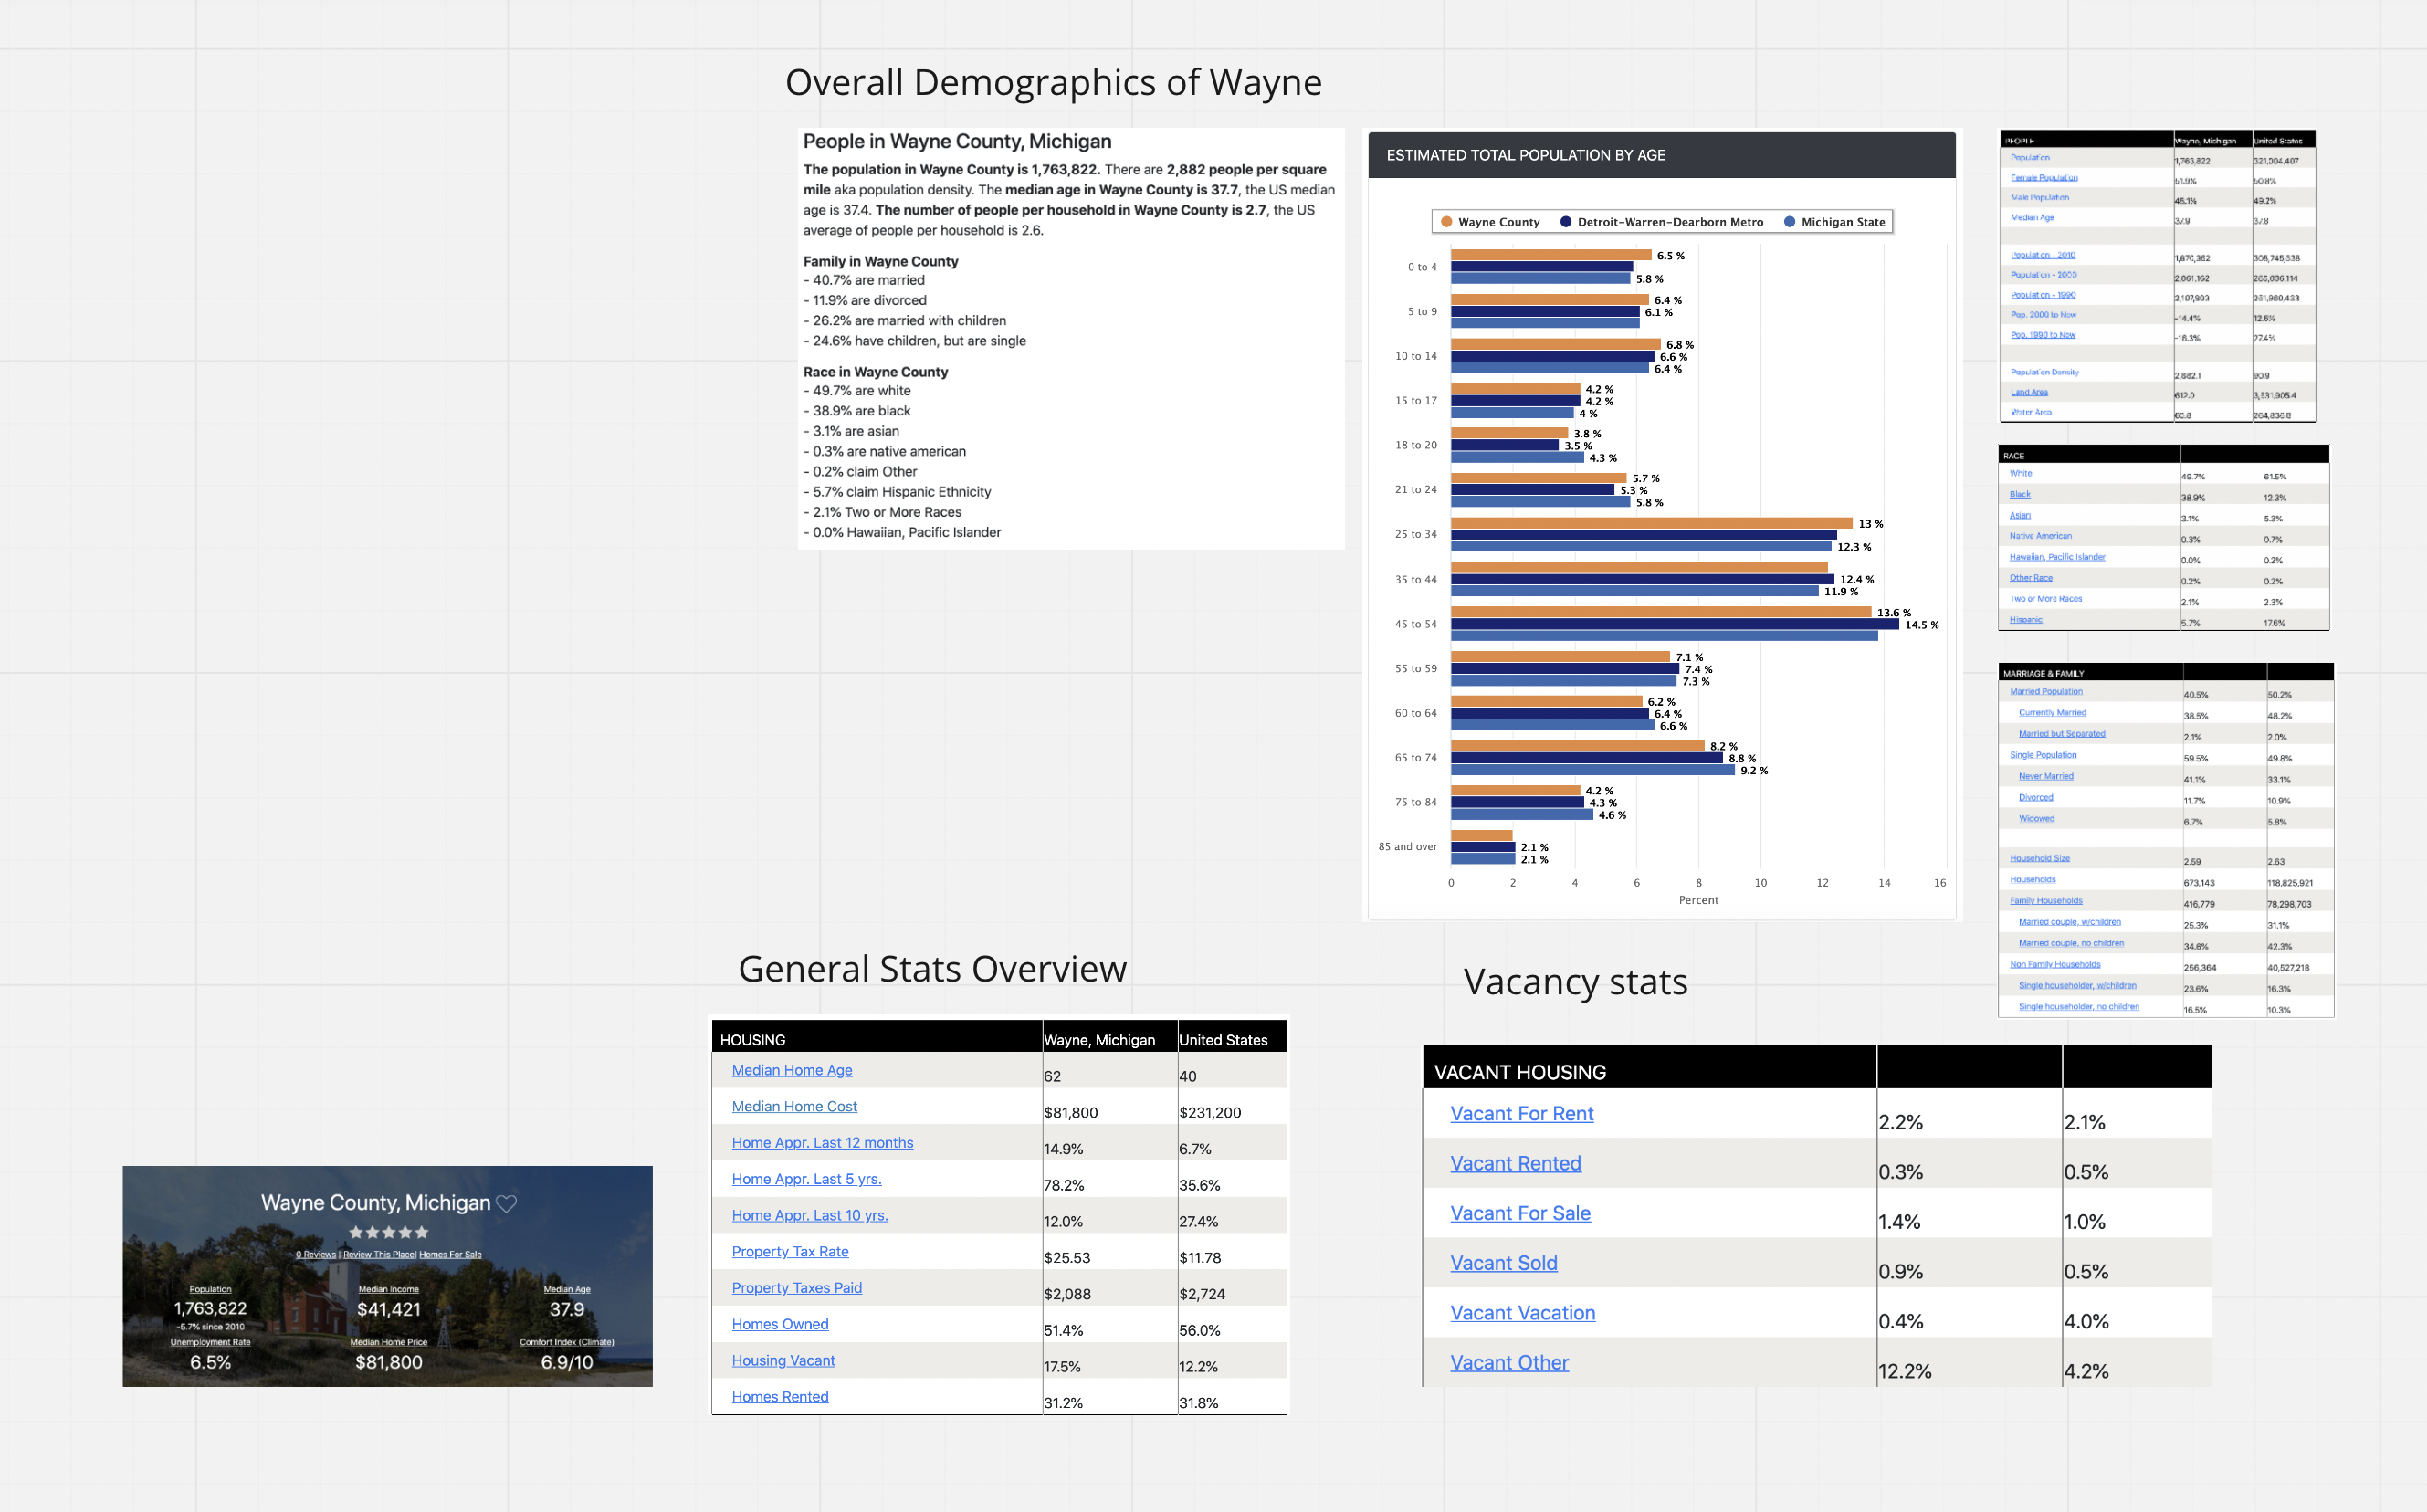Toggle the orange Wayne County legend dot
The image size is (2427, 1512).
[1446, 222]
